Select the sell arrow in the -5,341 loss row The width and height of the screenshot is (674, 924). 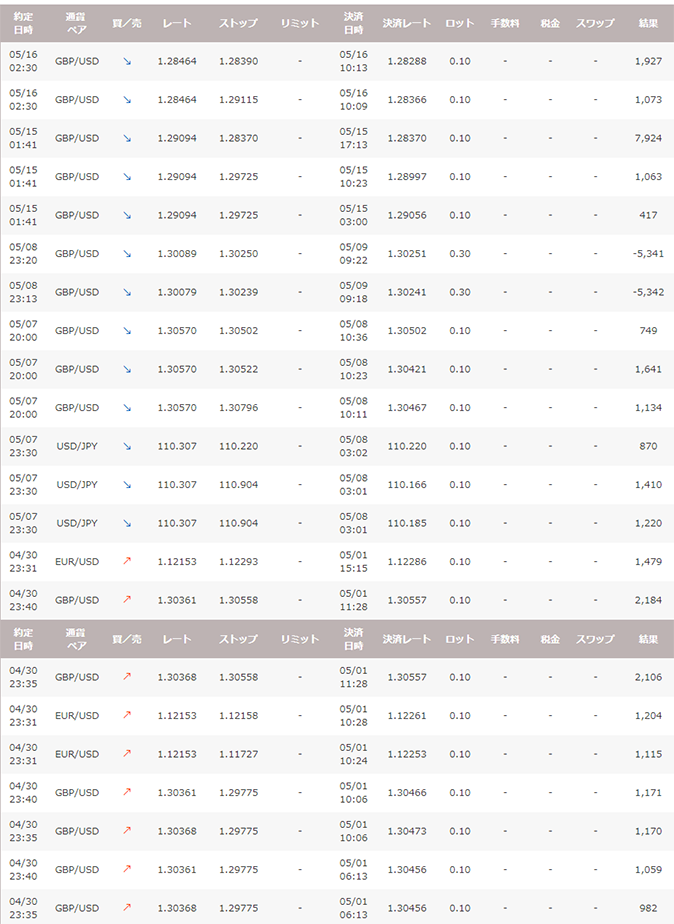click(127, 254)
